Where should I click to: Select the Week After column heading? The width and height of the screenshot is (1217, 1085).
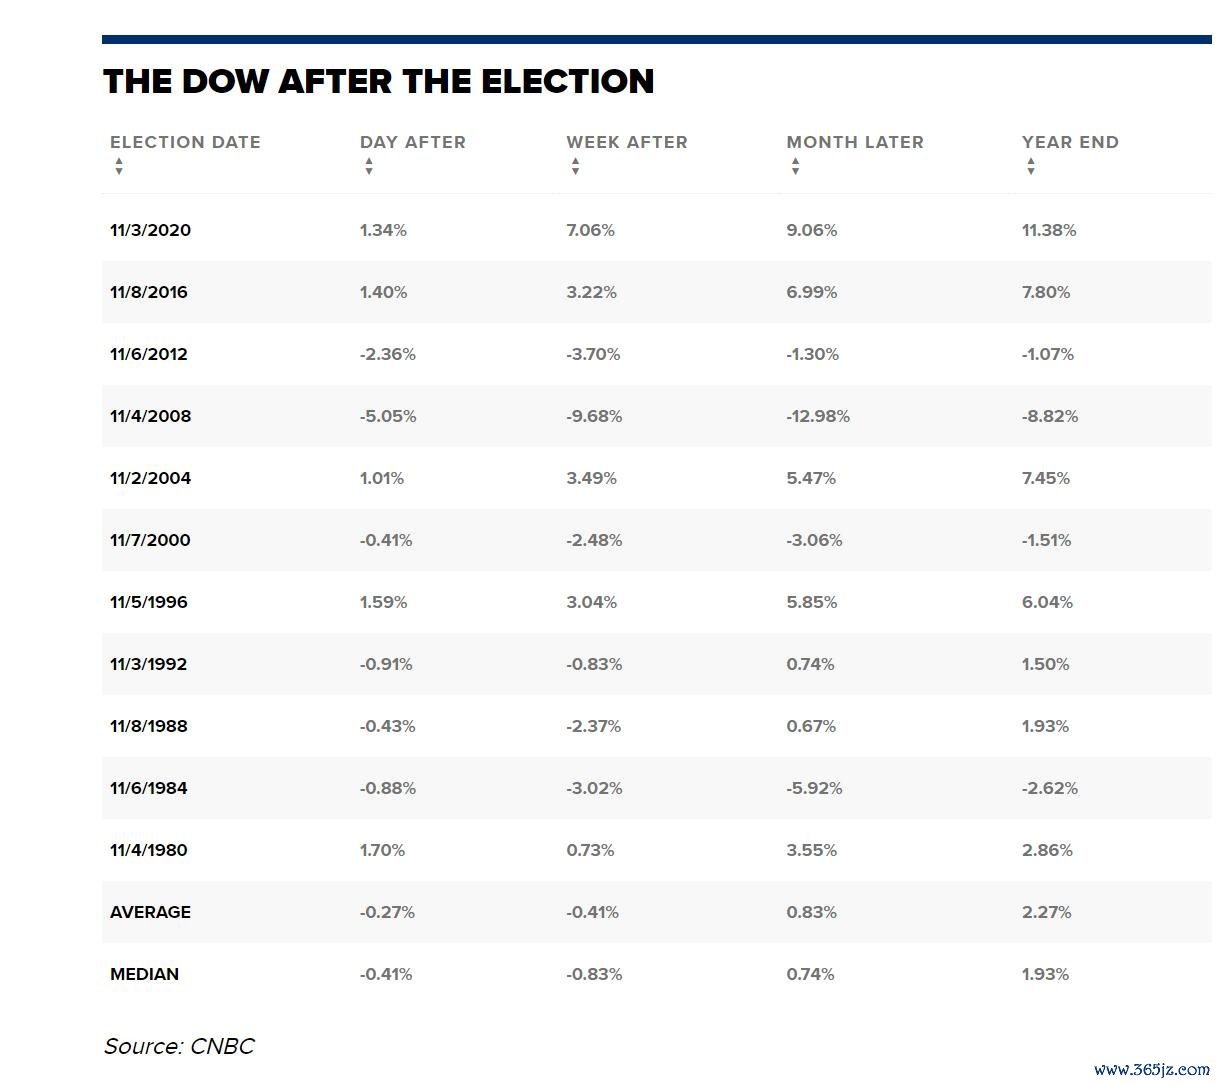(x=627, y=142)
